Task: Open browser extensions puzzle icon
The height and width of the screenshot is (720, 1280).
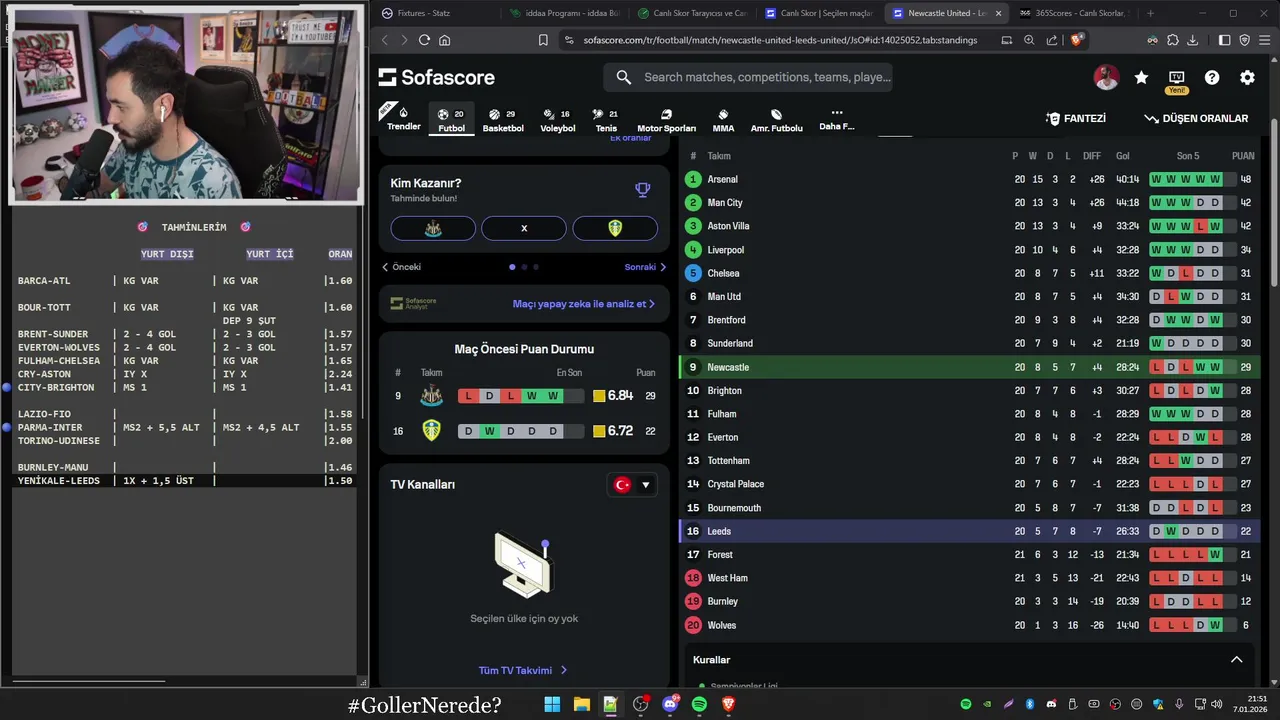Action: pos(1173,40)
